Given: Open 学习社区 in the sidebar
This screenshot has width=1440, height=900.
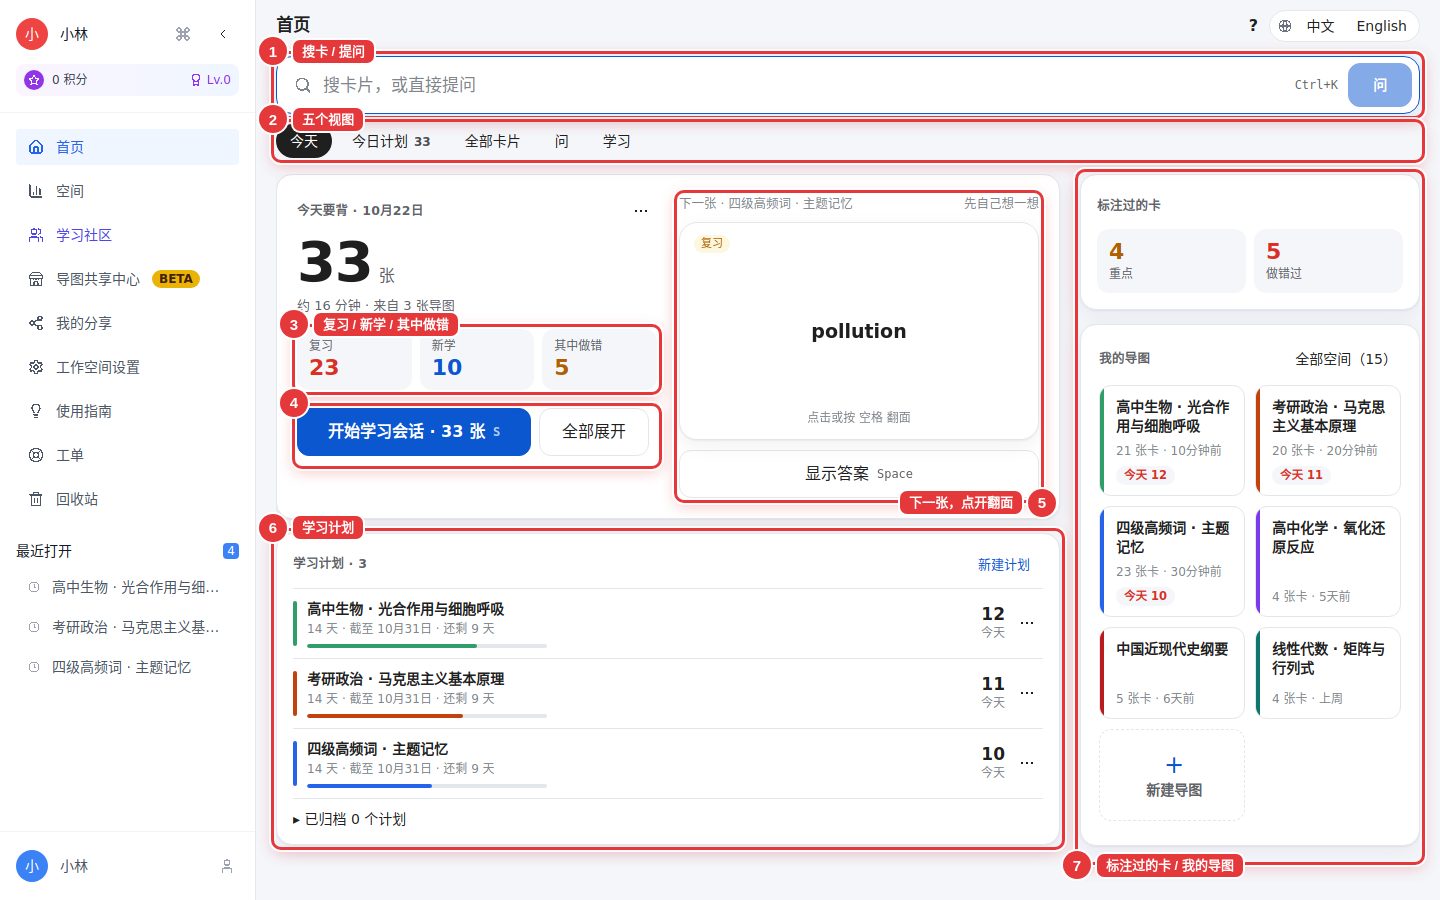Looking at the screenshot, I should click(x=128, y=235).
